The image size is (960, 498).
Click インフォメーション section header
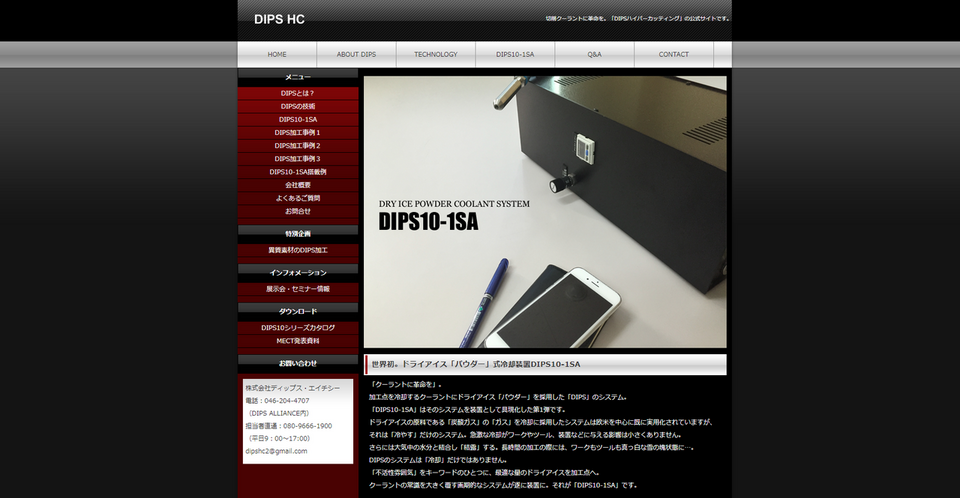[x=298, y=273]
